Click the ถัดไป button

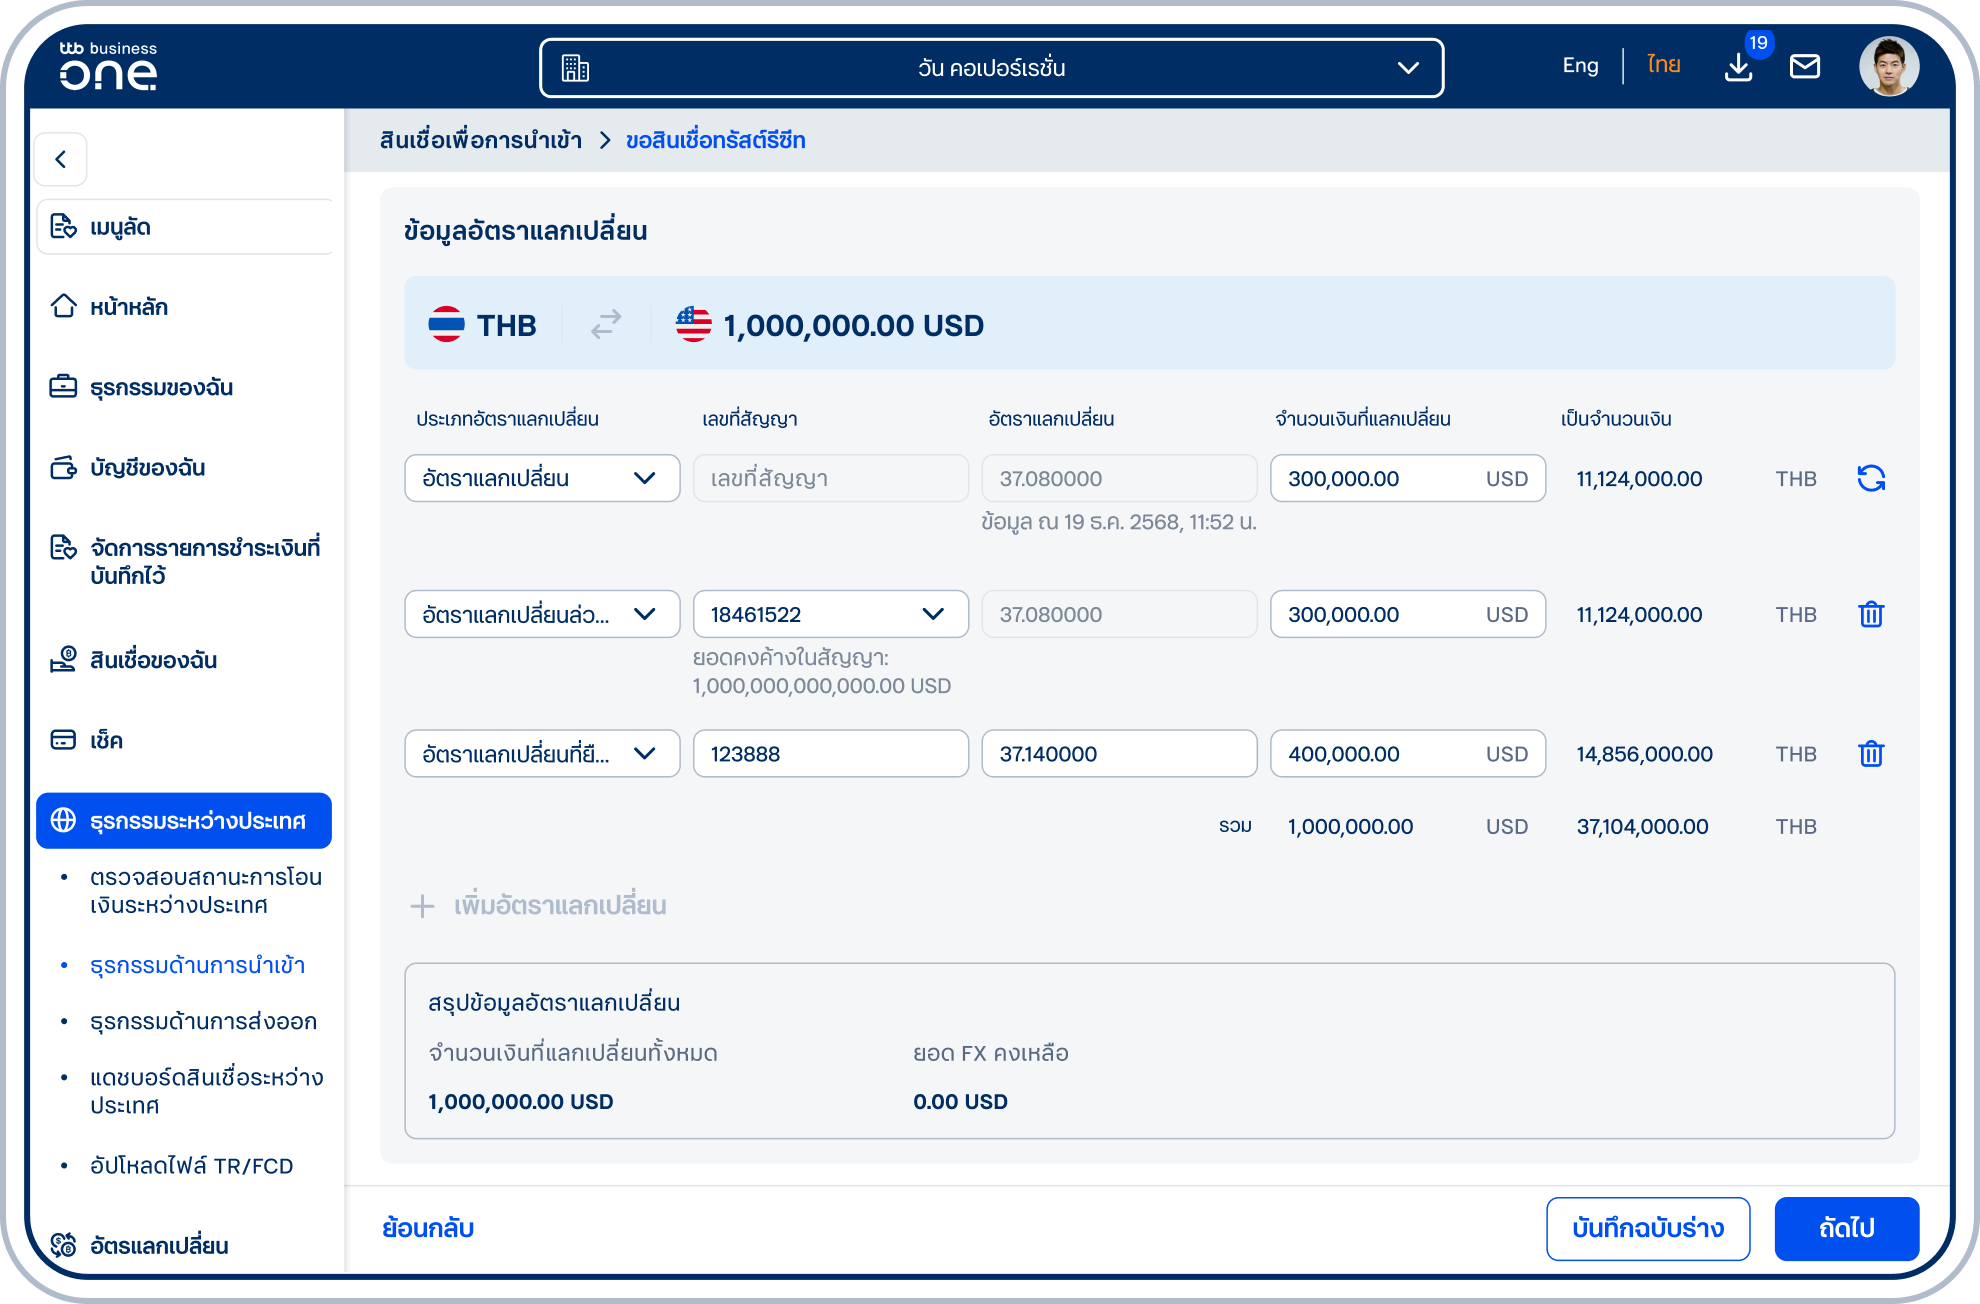pyautogui.click(x=1846, y=1228)
